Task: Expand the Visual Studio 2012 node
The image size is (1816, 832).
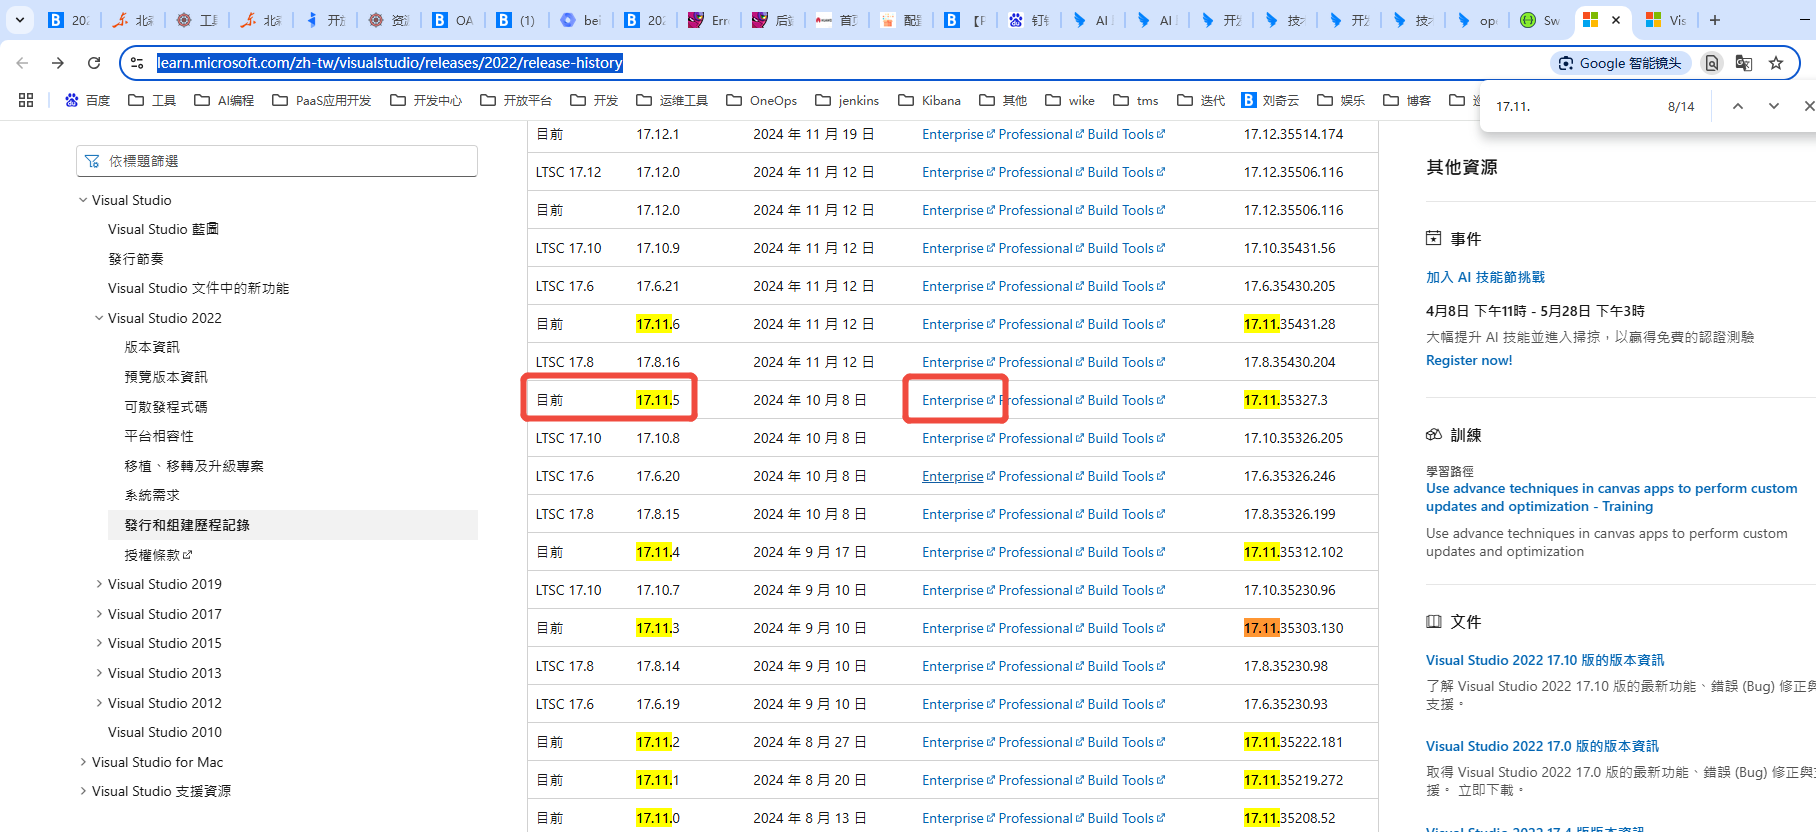Action: [x=99, y=703]
